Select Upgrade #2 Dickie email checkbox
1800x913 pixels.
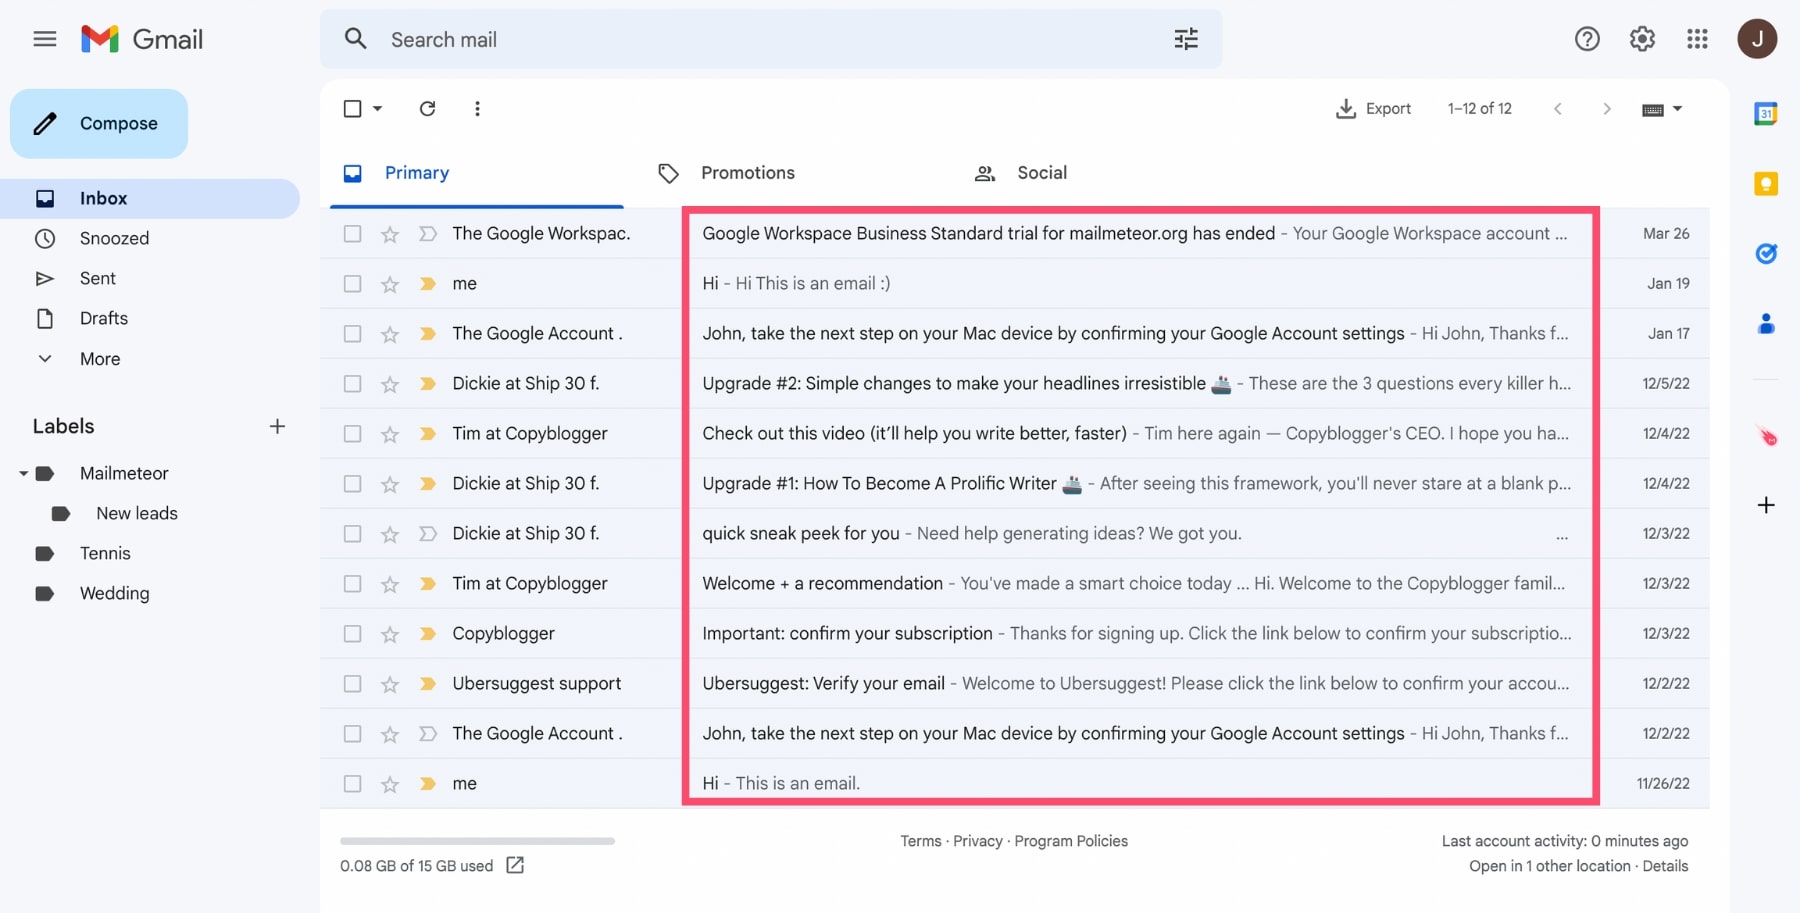point(352,384)
